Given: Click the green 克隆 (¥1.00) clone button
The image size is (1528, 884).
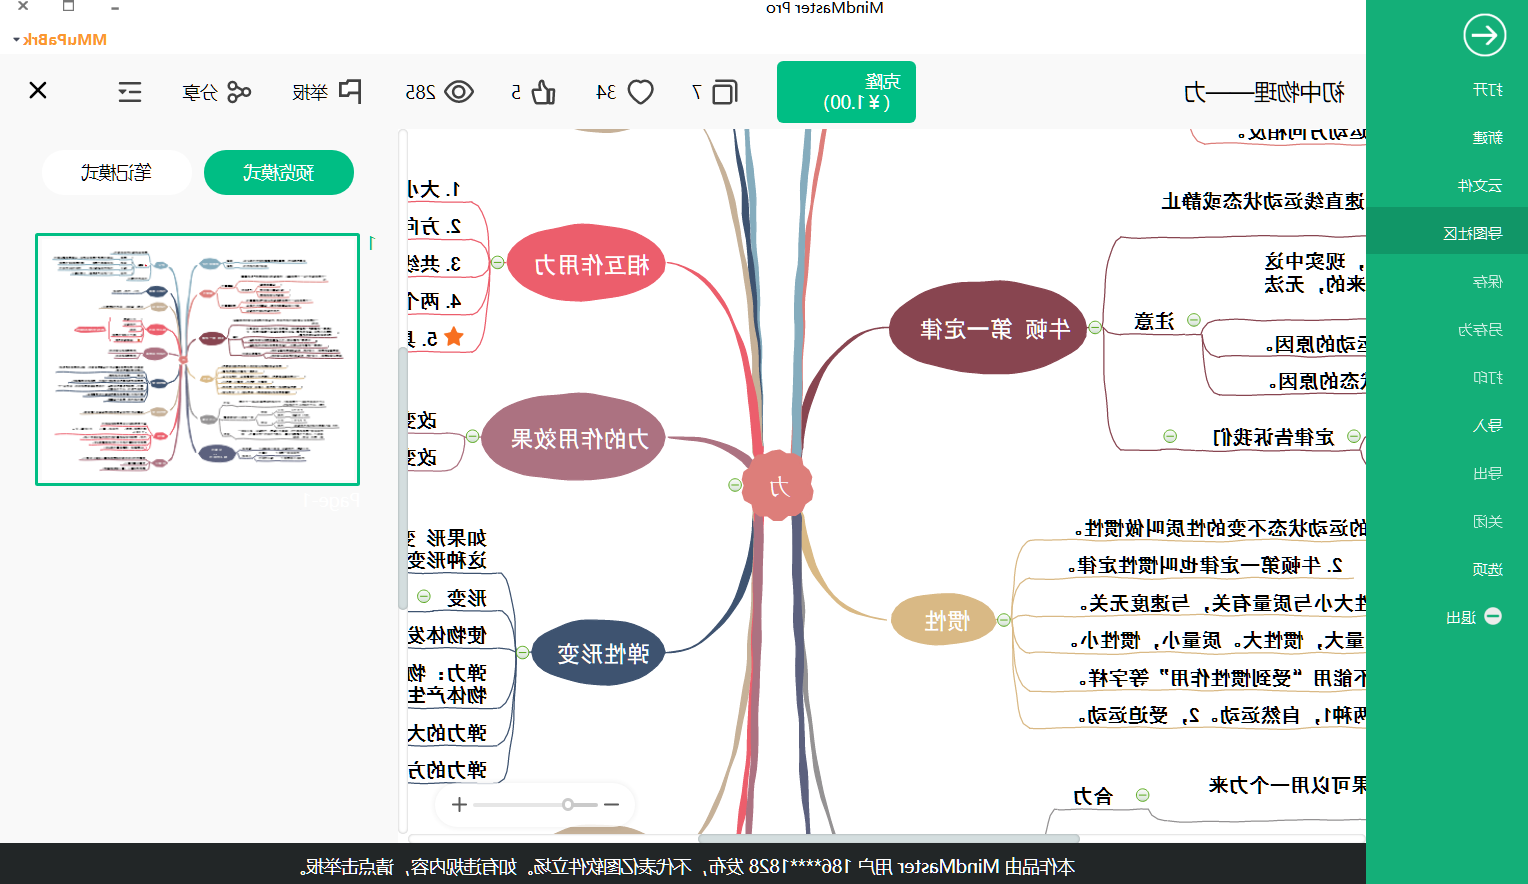Looking at the screenshot, I should point(846,92).
